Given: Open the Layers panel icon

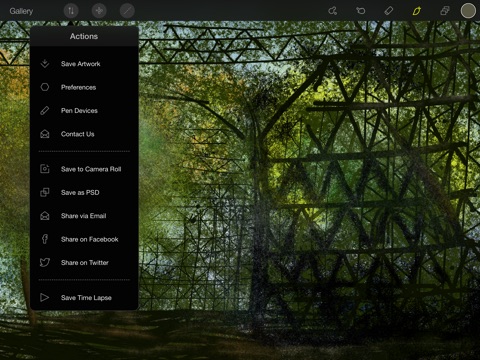Looking at the screenshot, I should coord(445,11).
